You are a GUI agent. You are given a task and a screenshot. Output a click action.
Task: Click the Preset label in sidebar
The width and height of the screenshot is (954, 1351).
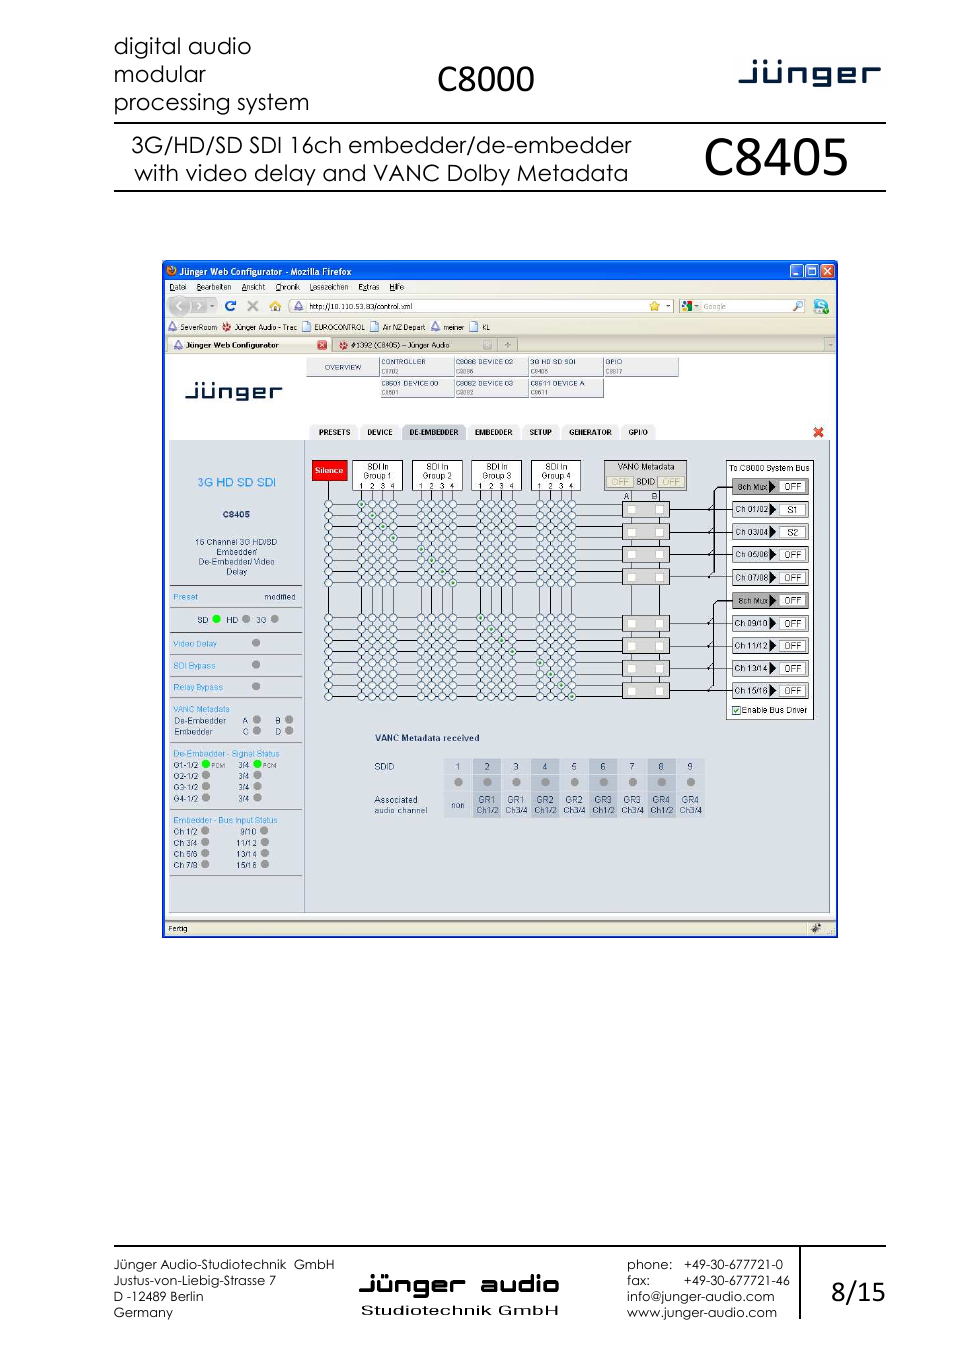pos(185,597)
